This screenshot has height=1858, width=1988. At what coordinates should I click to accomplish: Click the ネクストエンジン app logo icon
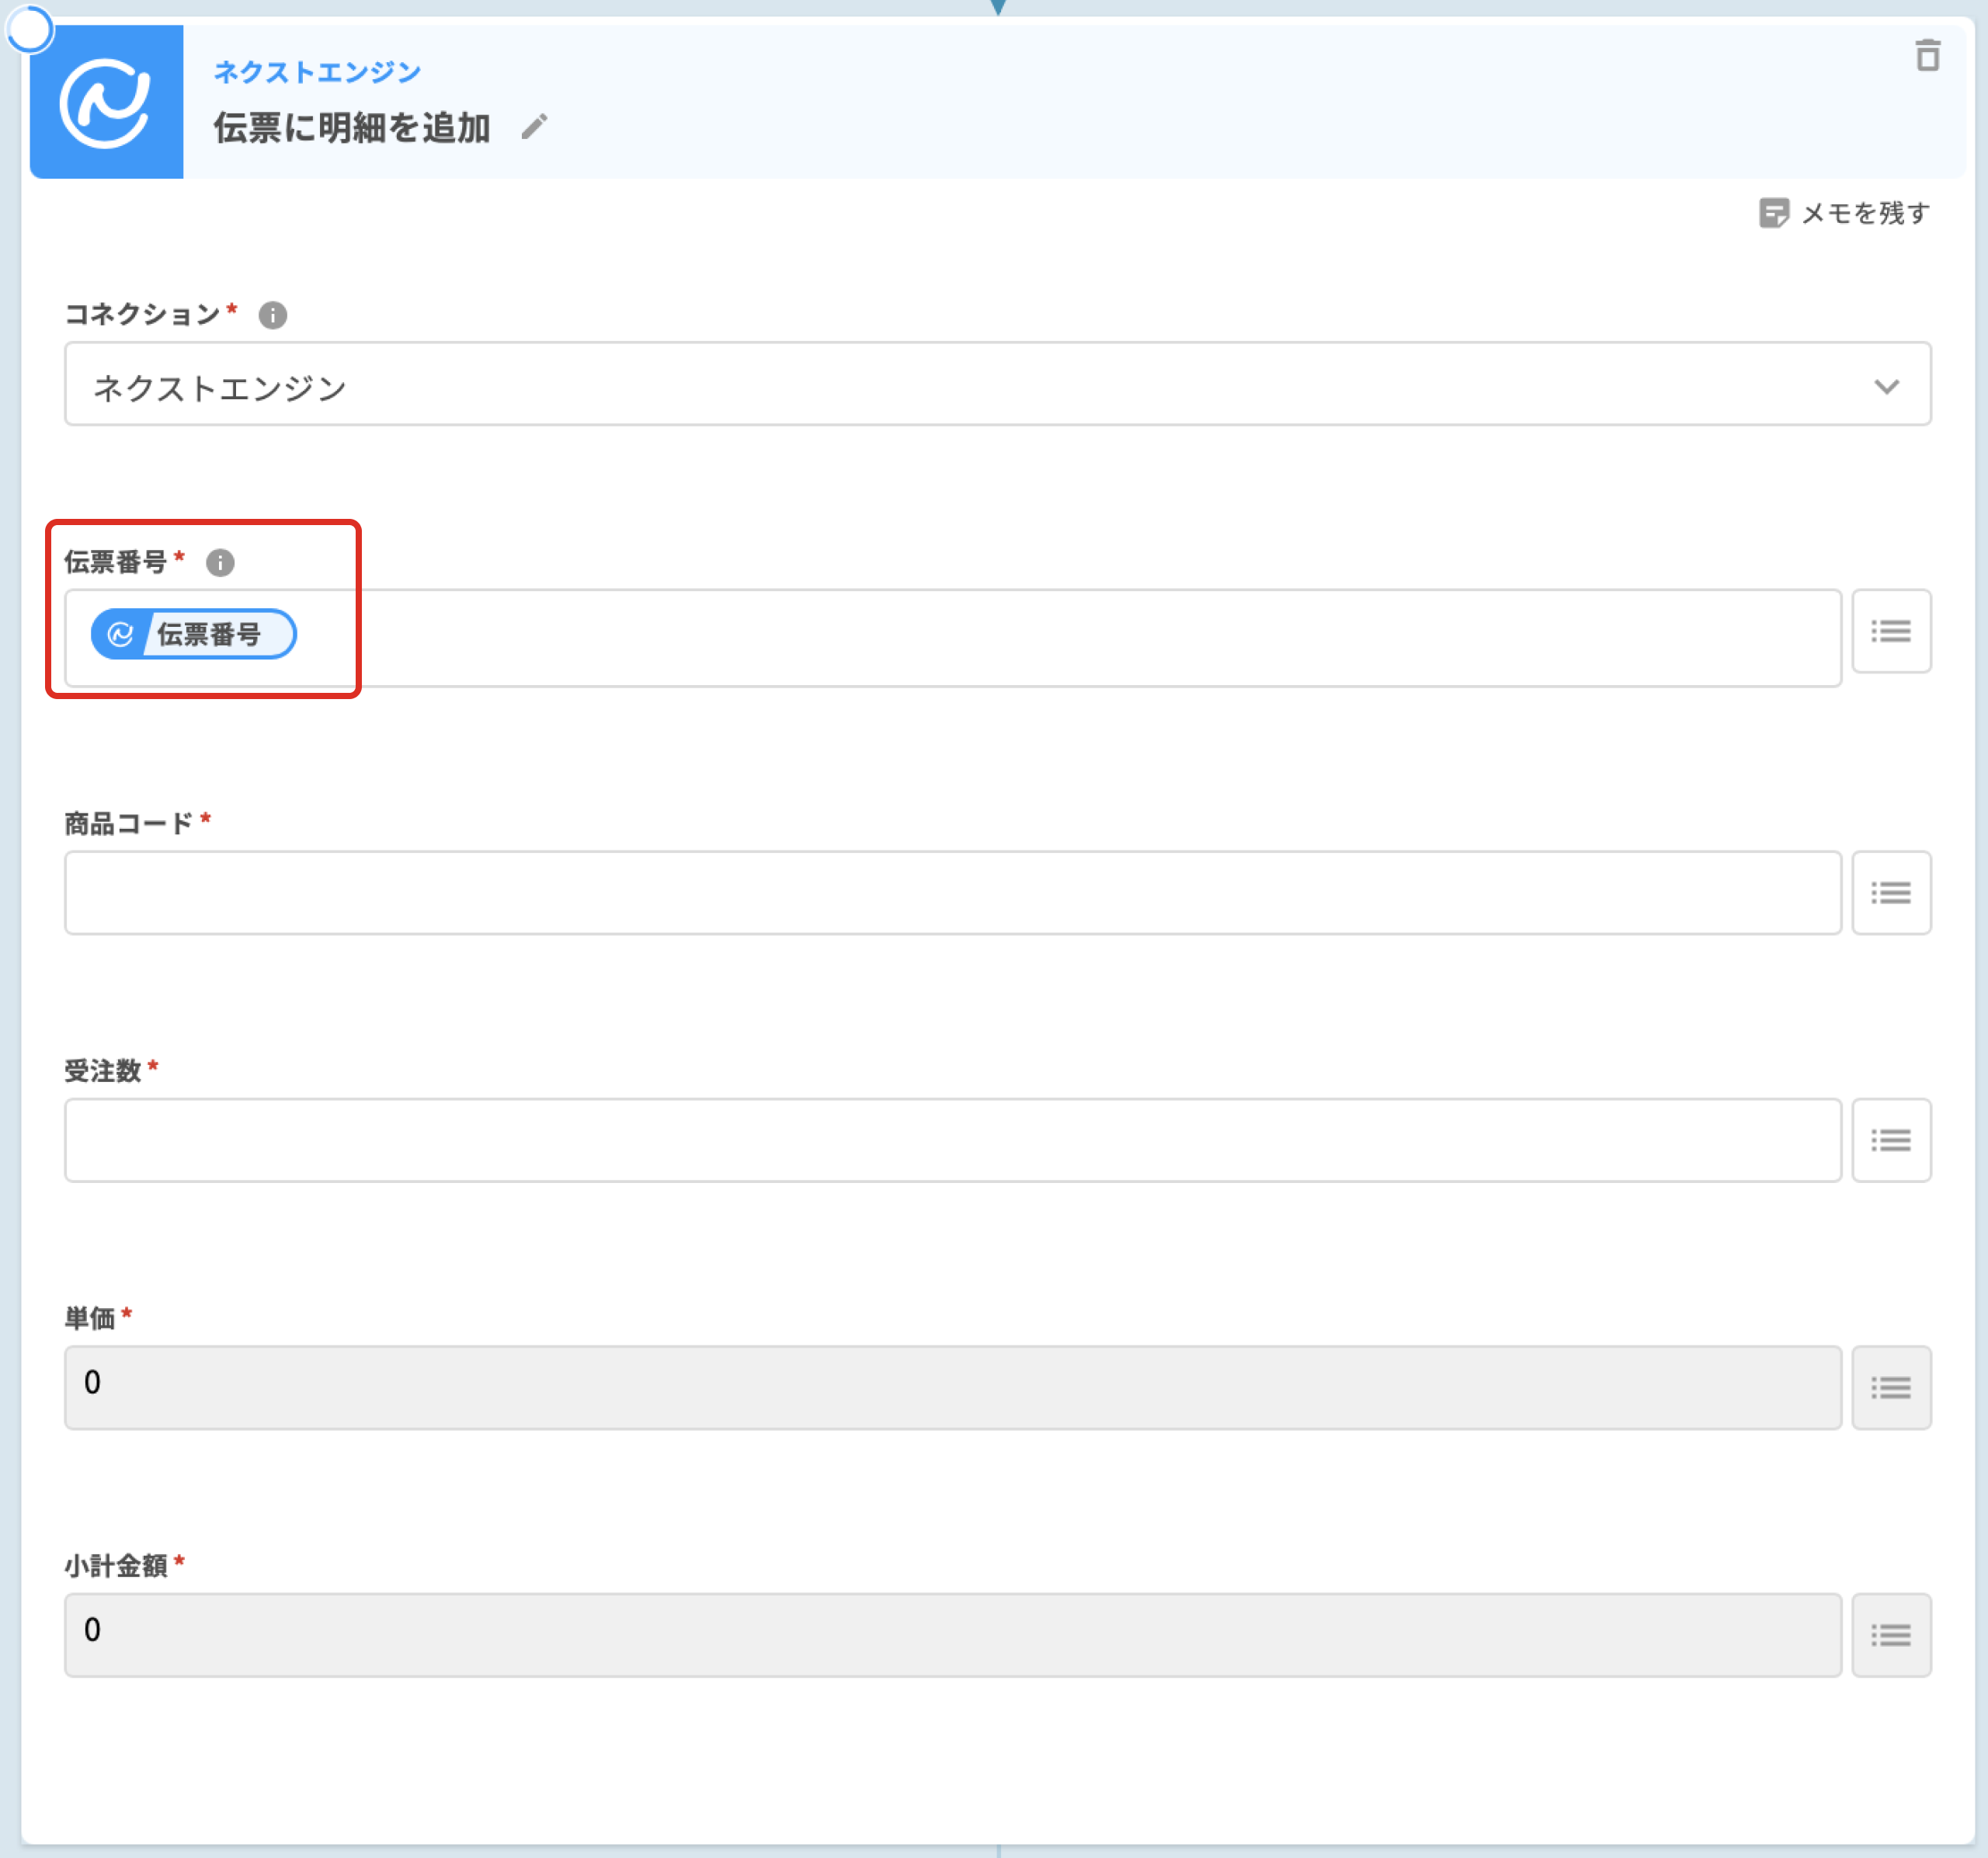(x=106, y=102)
